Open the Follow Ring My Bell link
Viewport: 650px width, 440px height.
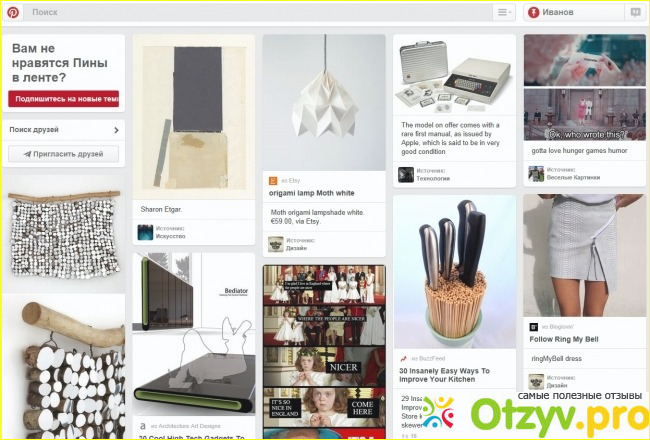tap(564, 339)
